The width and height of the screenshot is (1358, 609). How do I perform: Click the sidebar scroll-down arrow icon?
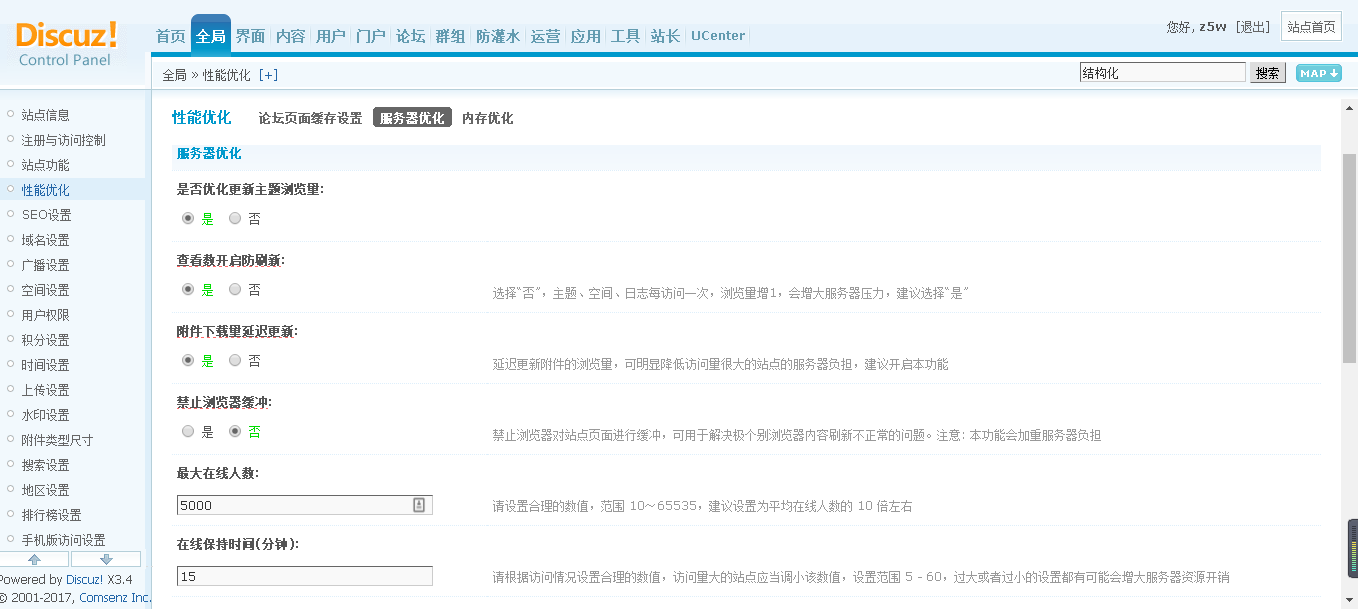click(106, 559)
